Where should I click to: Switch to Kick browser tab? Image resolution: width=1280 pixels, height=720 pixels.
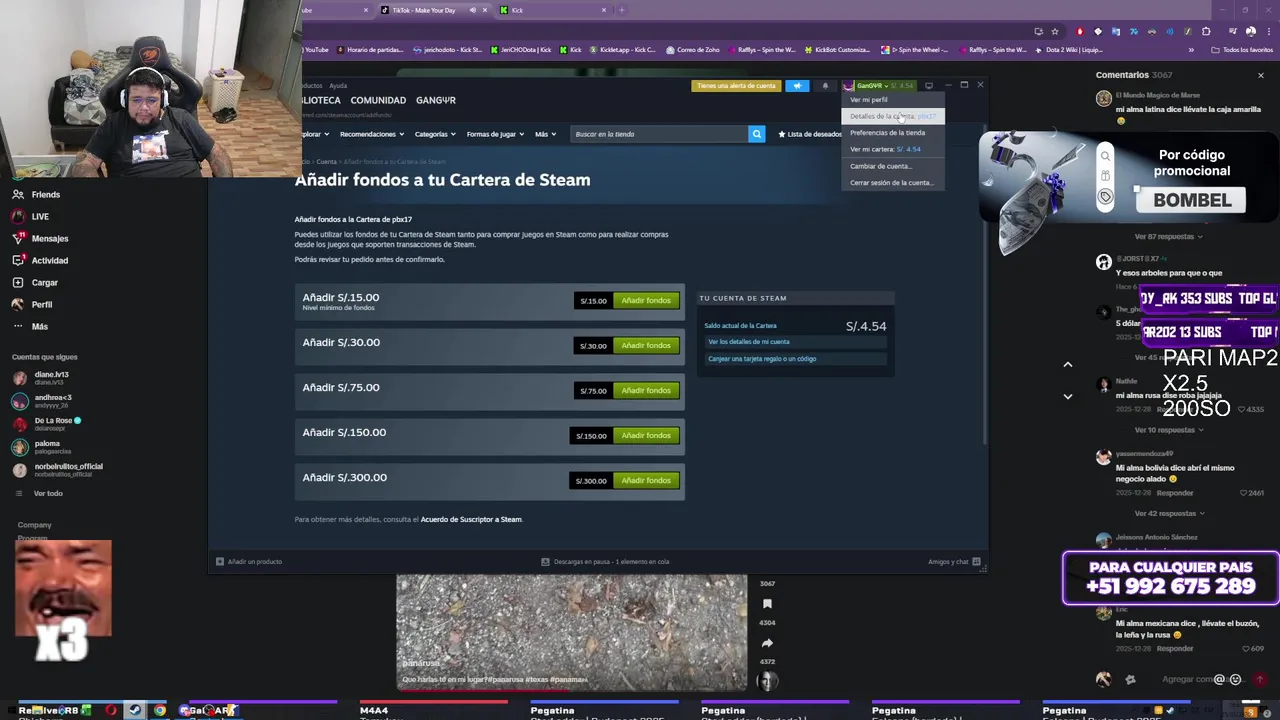pos(555,10)
